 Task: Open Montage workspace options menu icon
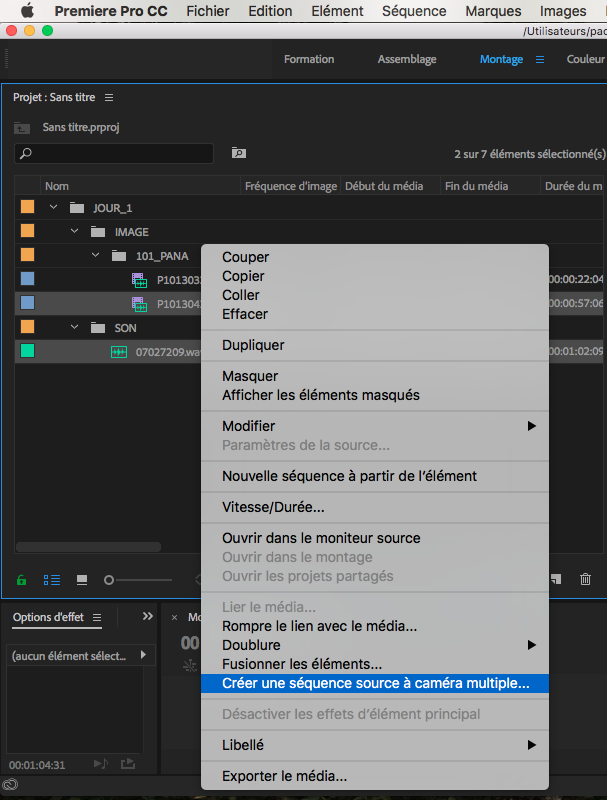[540, 60]
